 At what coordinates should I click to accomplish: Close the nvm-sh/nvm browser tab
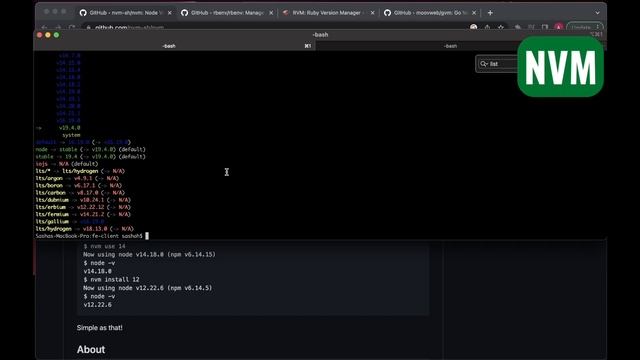[x=169, y=13]
